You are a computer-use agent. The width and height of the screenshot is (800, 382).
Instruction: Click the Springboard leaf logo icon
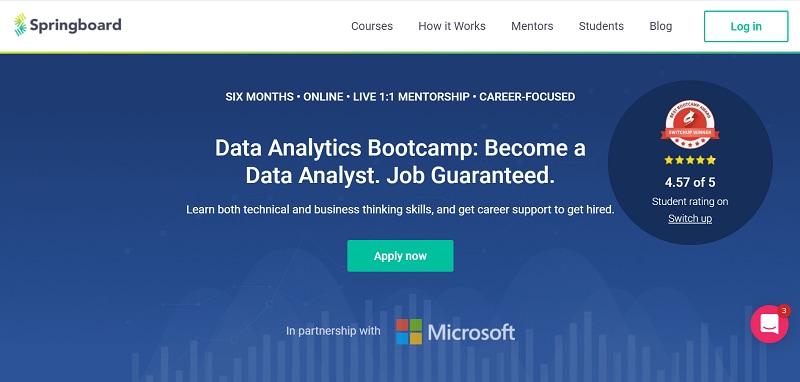(20, 25)
